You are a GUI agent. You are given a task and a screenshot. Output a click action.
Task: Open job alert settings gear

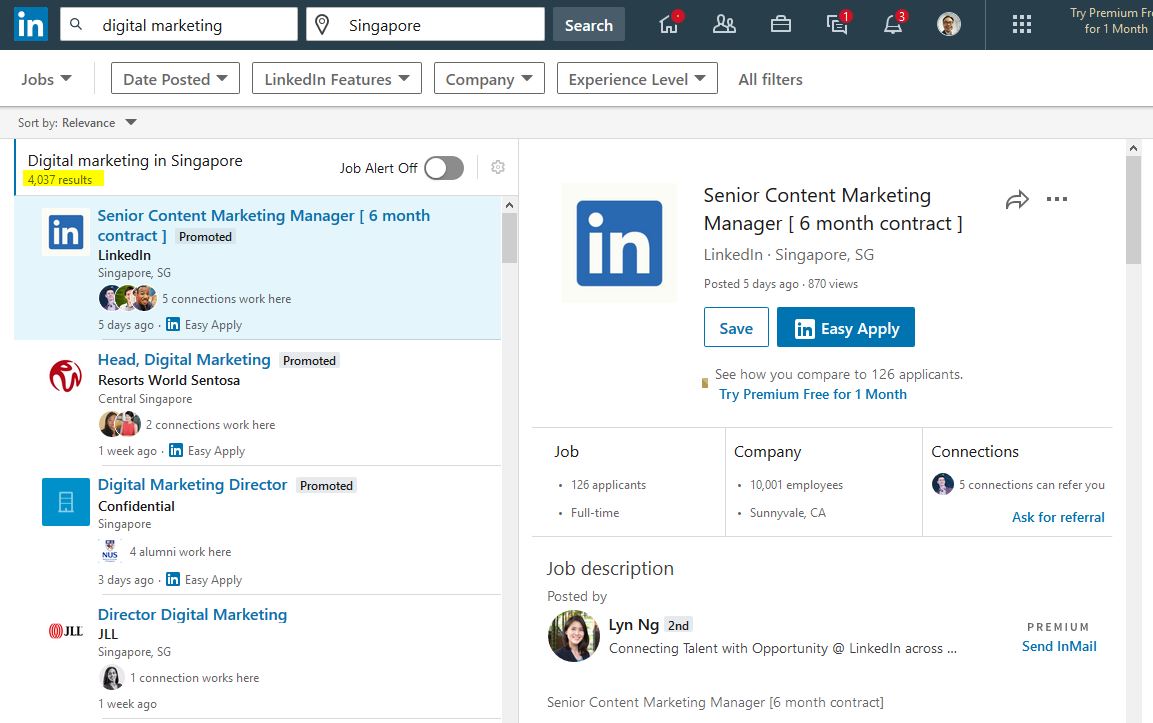[x=498, y=167]
